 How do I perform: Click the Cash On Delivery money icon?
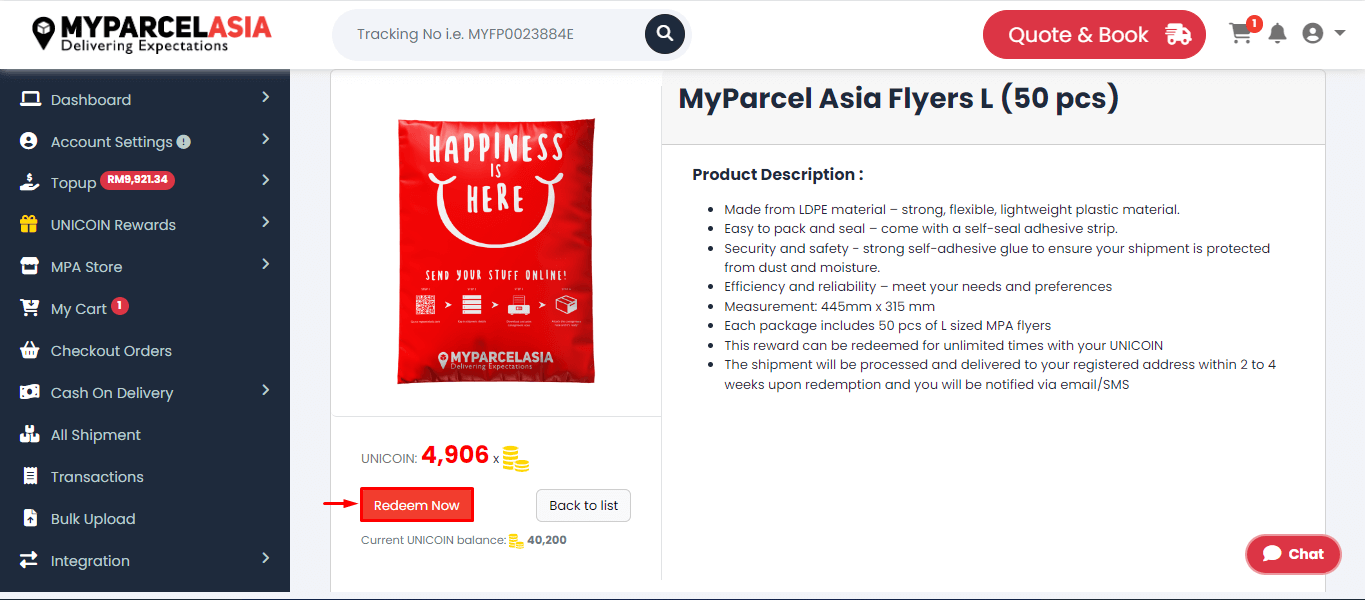(x=30, y=392)
